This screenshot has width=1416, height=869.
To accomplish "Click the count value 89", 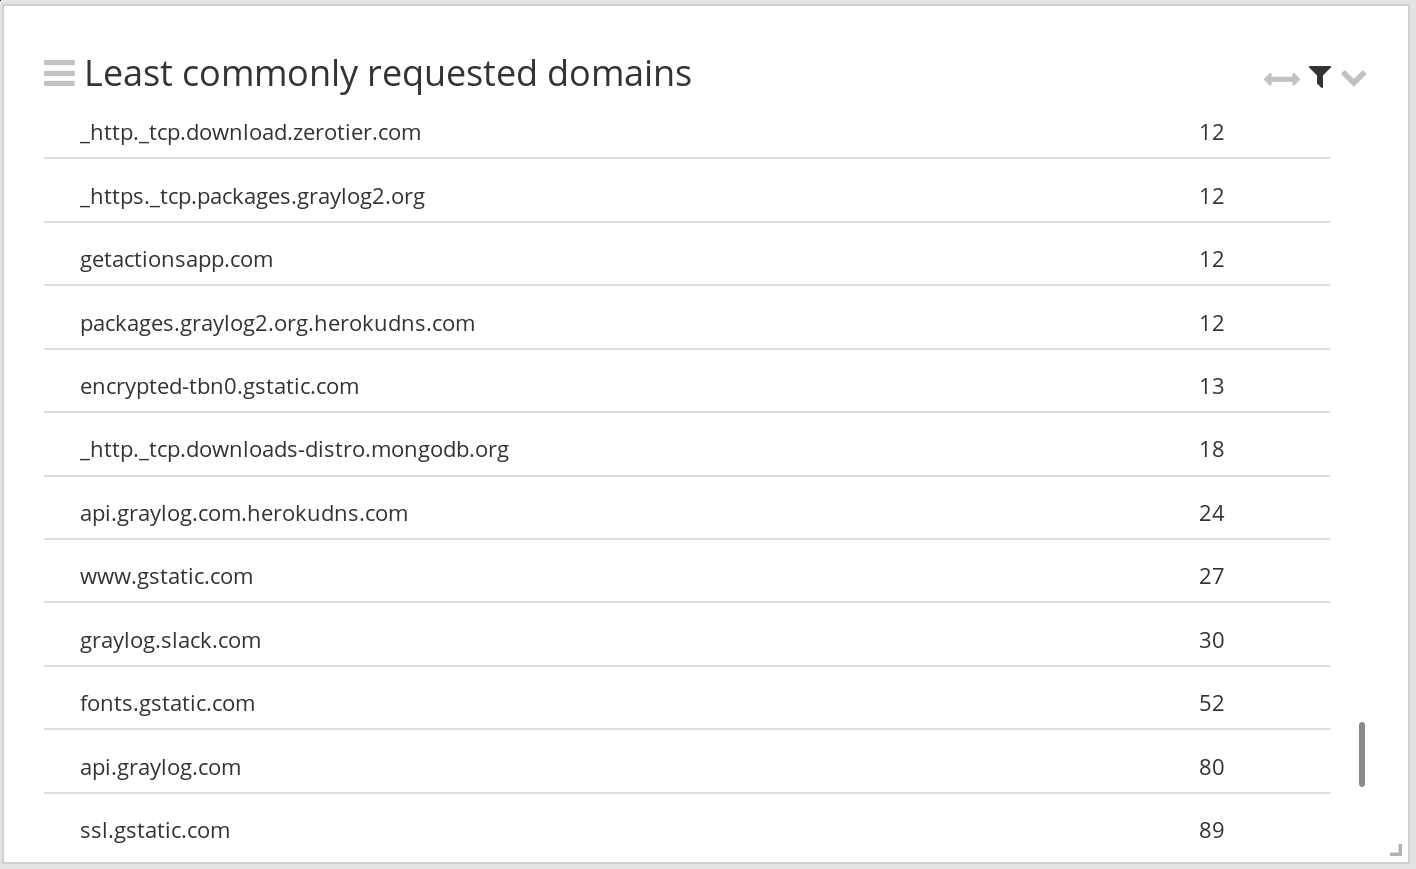I will (1211, 831).
